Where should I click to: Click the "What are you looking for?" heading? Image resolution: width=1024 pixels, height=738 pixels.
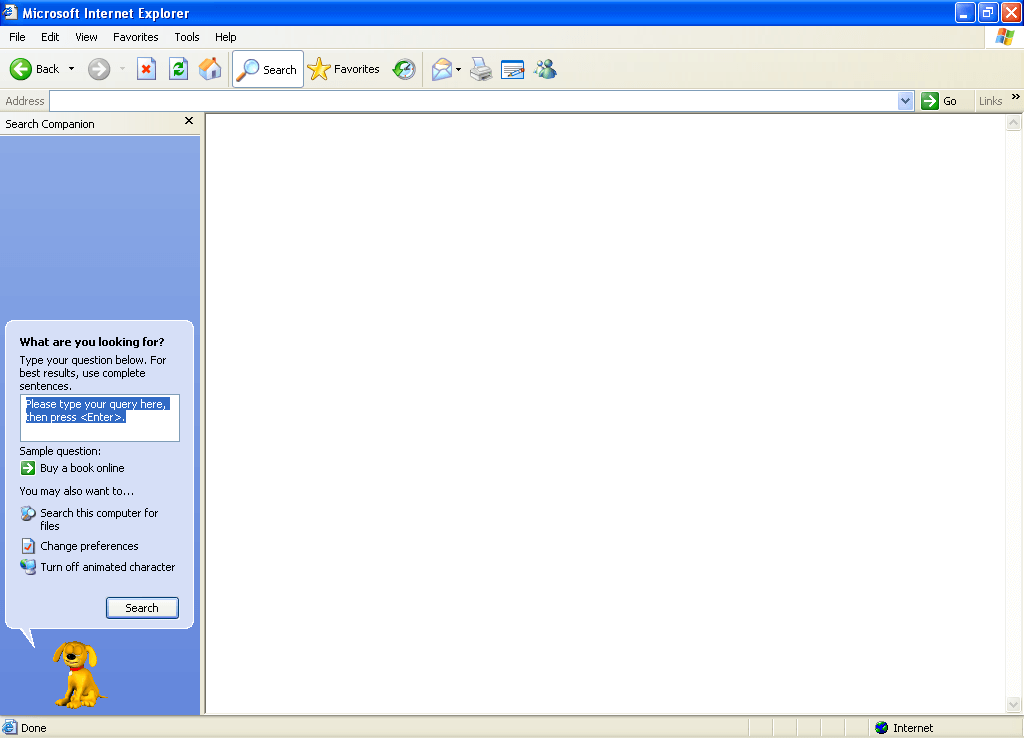(92, 342)
